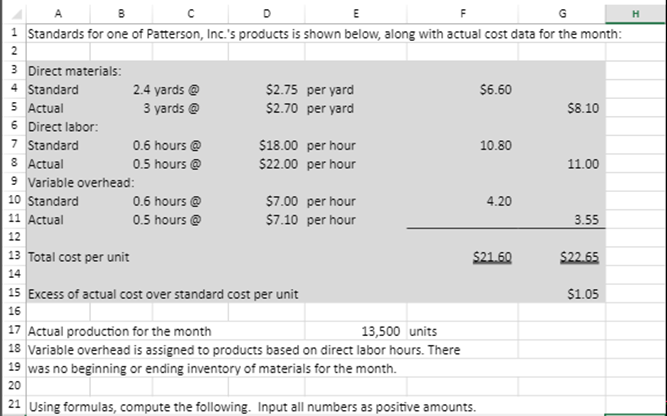Select the $8.10 actual materials cost cell
The width and height of the screenshot is (667, 416).
[x=562, y=108]
